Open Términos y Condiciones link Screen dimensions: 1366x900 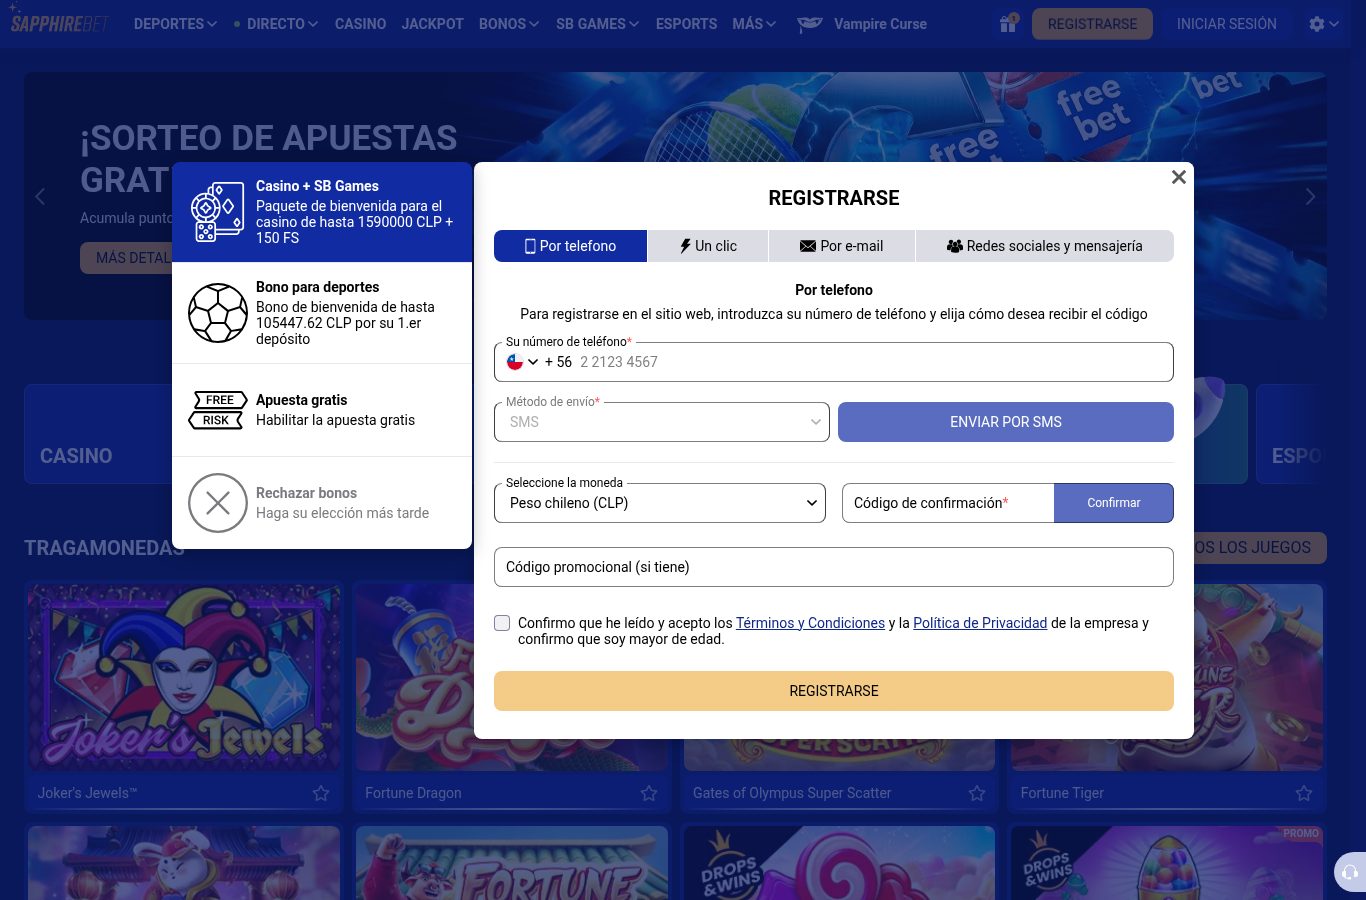810,623
